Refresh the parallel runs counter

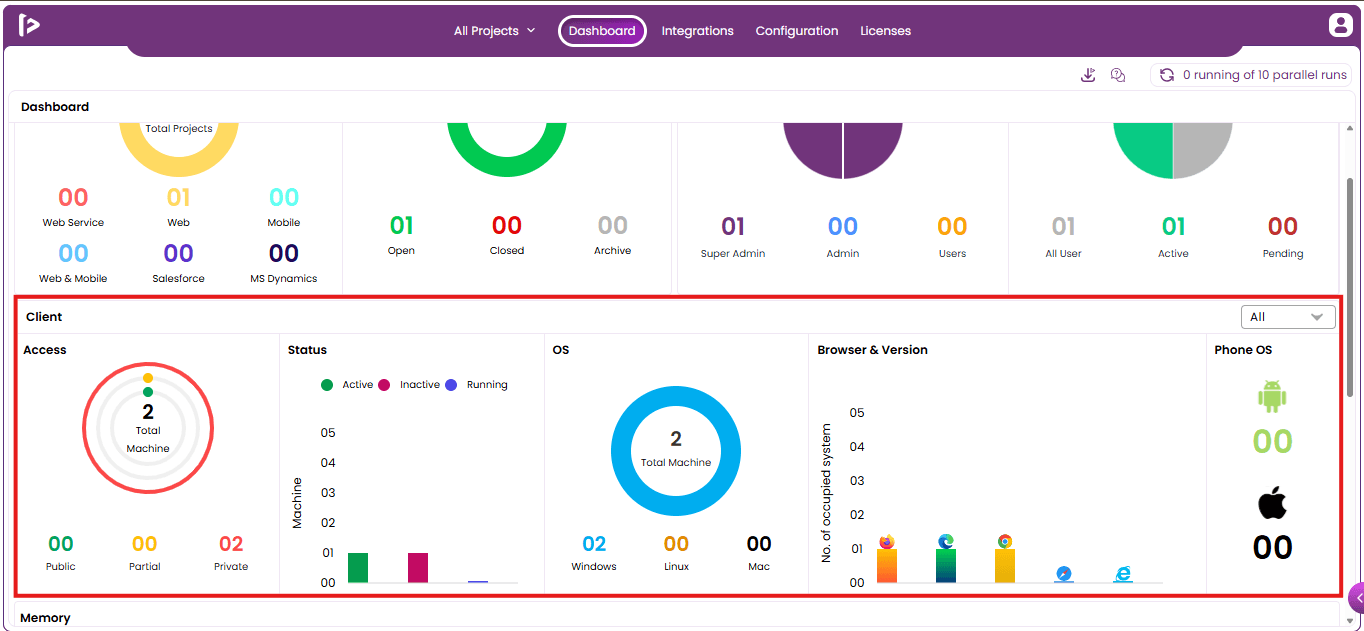1166,75
